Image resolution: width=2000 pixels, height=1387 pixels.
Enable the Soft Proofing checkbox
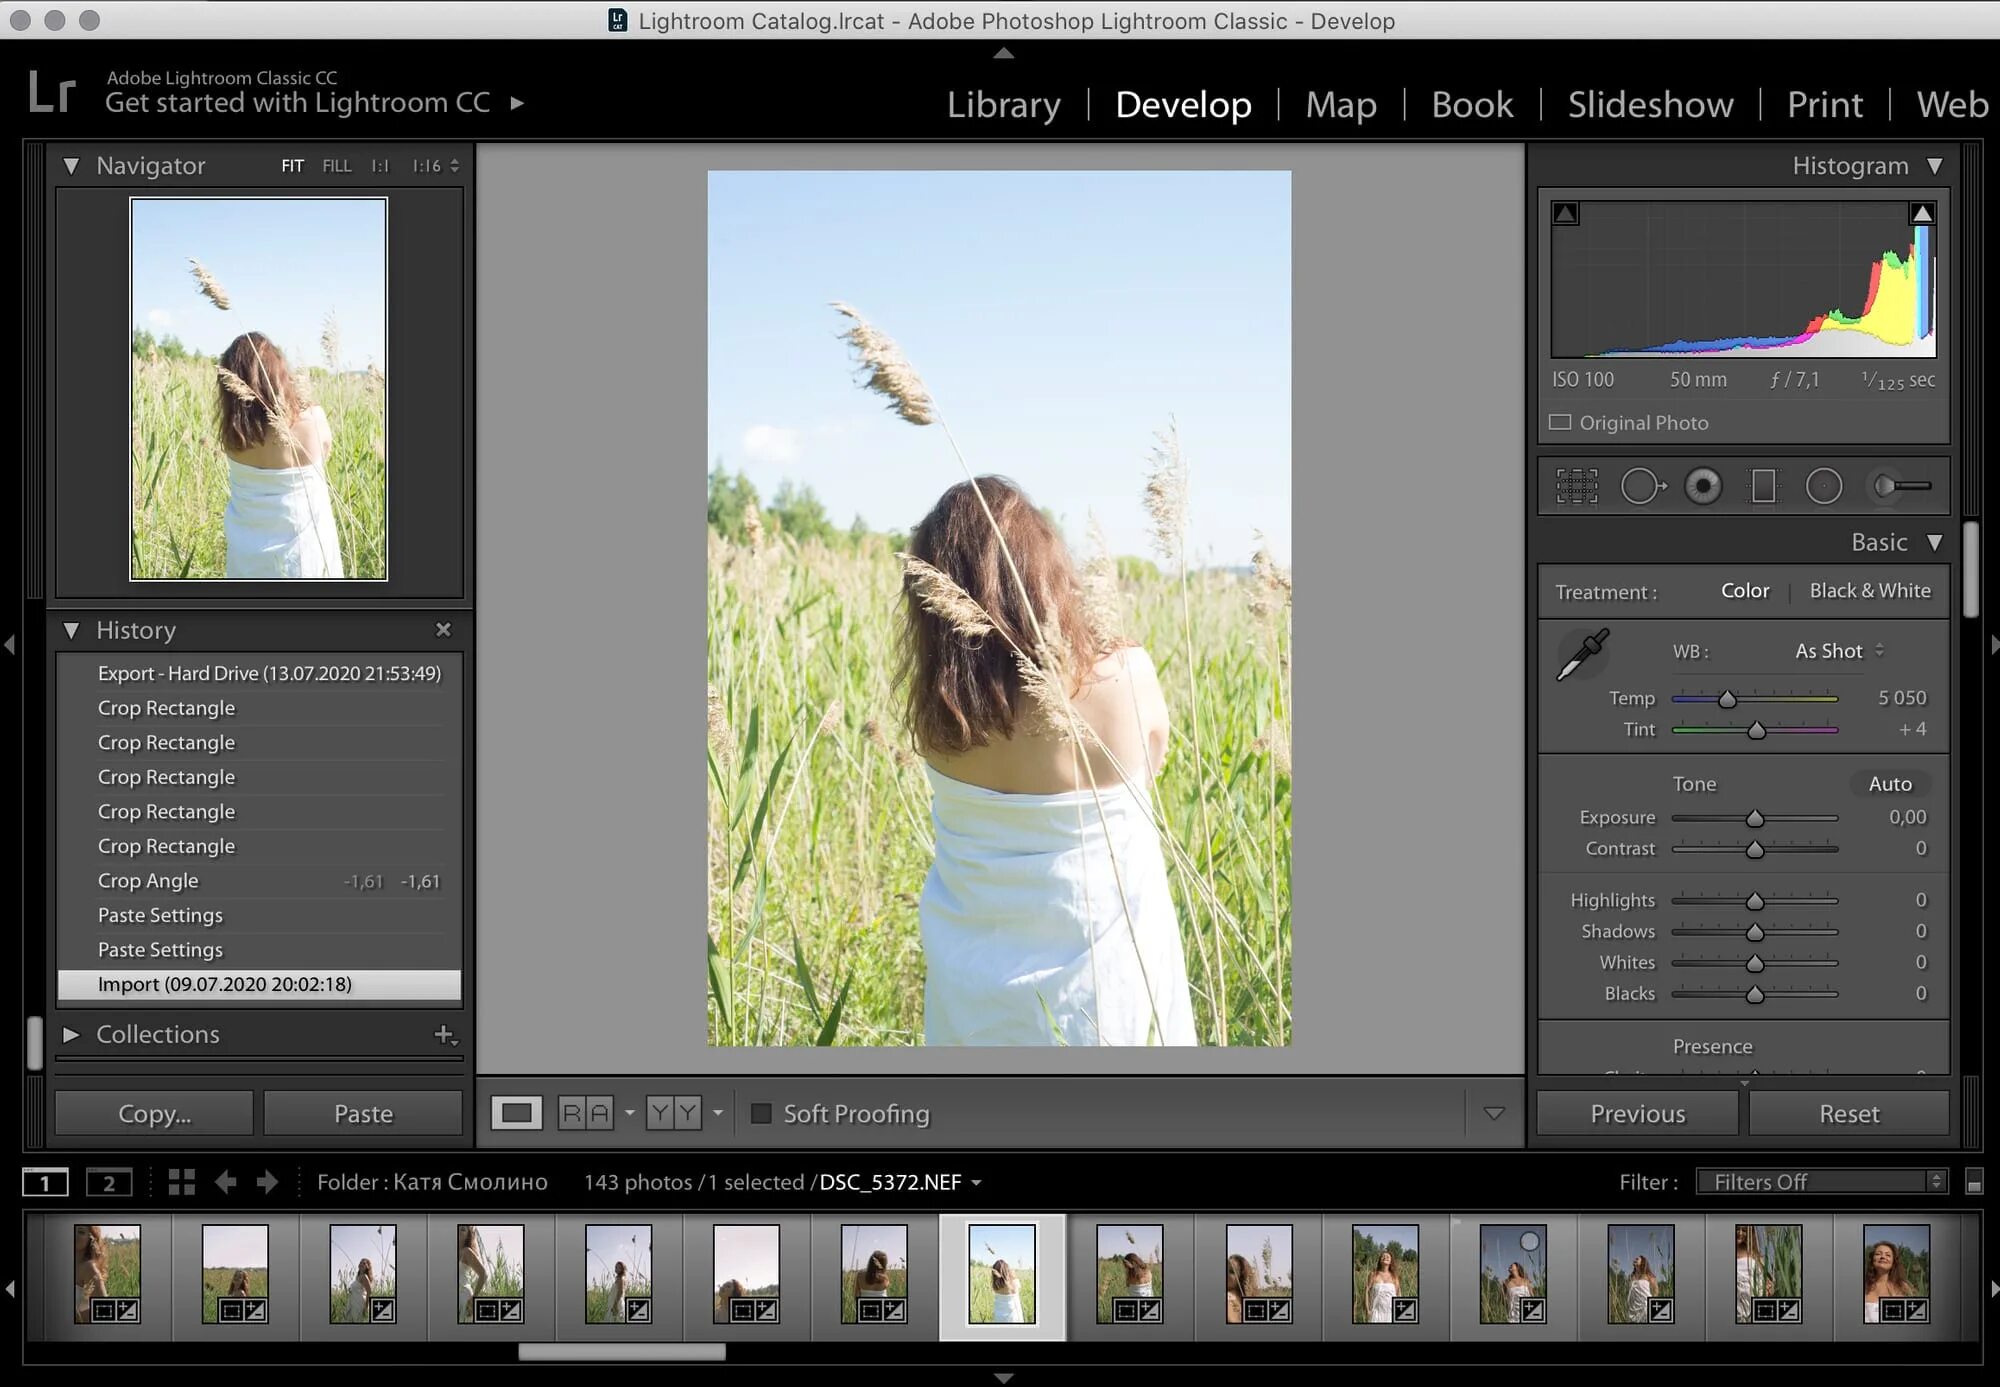tap(761, 1113)
